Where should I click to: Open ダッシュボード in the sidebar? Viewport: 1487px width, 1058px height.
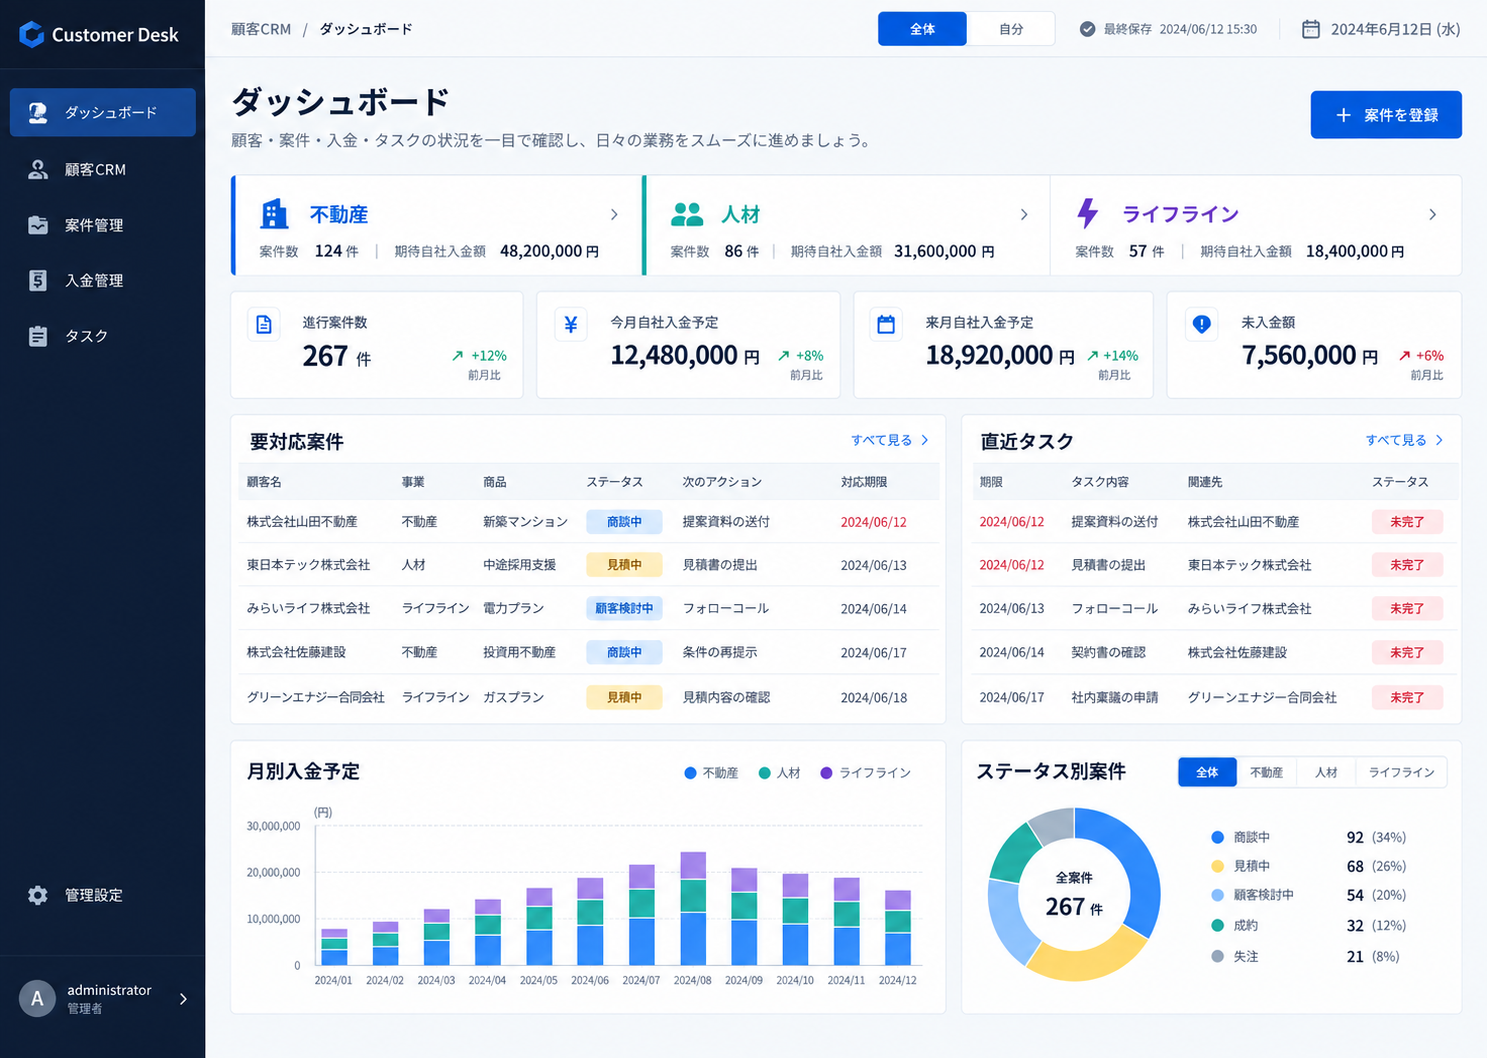tap(103, 112)
